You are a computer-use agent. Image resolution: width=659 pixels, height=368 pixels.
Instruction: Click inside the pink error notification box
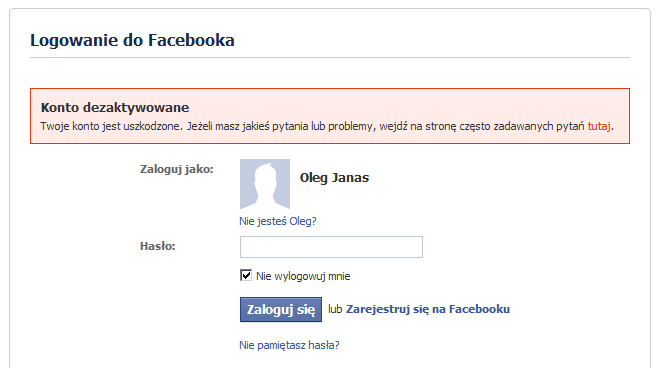click(330, 116)
